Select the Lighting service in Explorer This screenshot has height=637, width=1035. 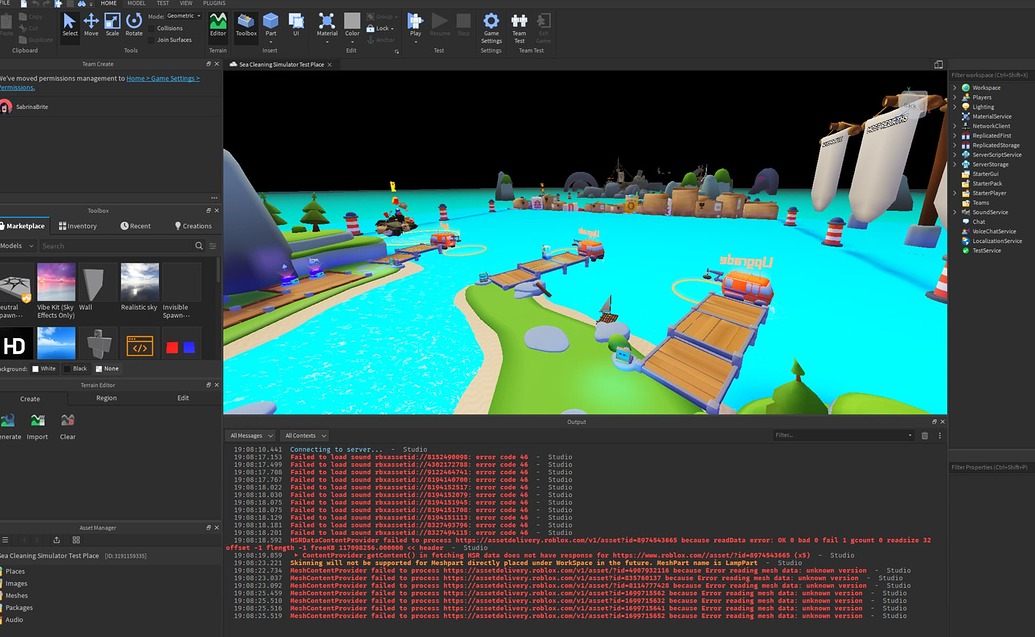983,107
